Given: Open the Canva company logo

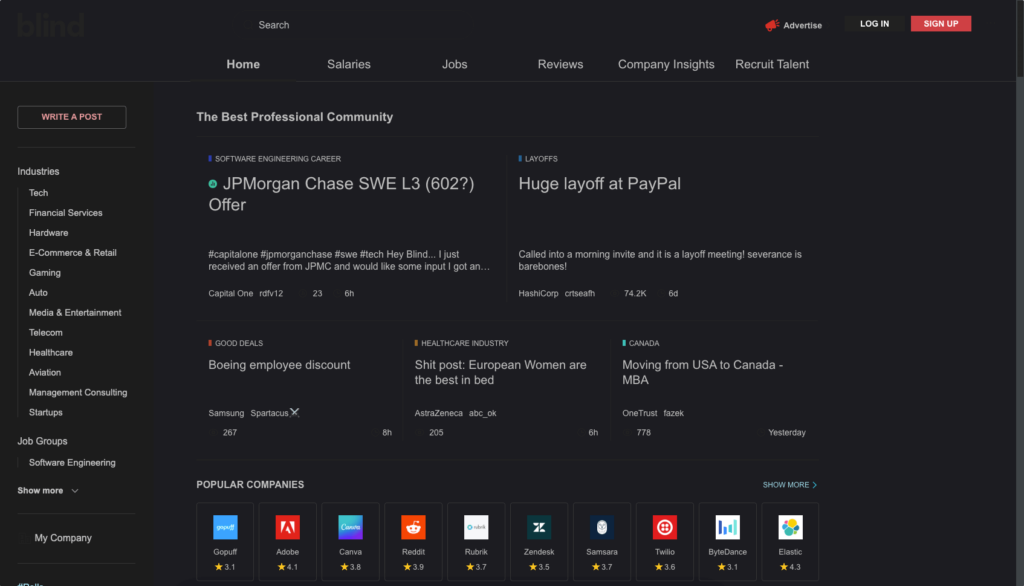Looking at the screenshot, I should pyautogui.click(x=351, y=527).
